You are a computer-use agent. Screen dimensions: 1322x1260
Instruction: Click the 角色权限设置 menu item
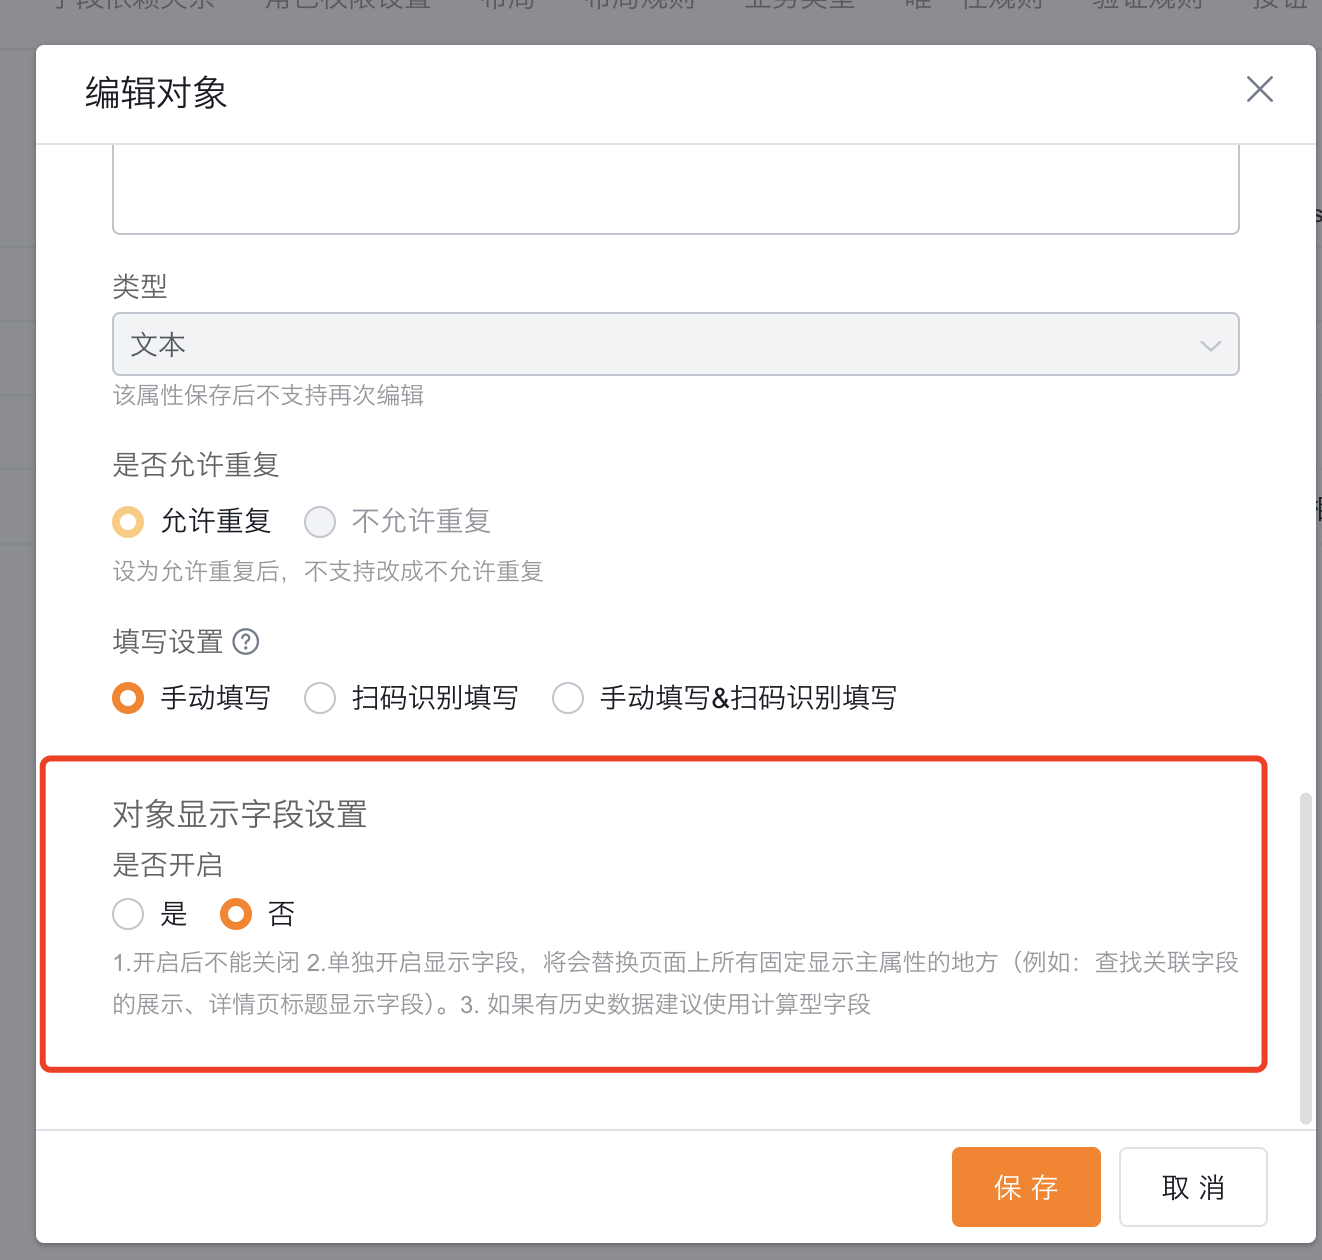point(346,5)
